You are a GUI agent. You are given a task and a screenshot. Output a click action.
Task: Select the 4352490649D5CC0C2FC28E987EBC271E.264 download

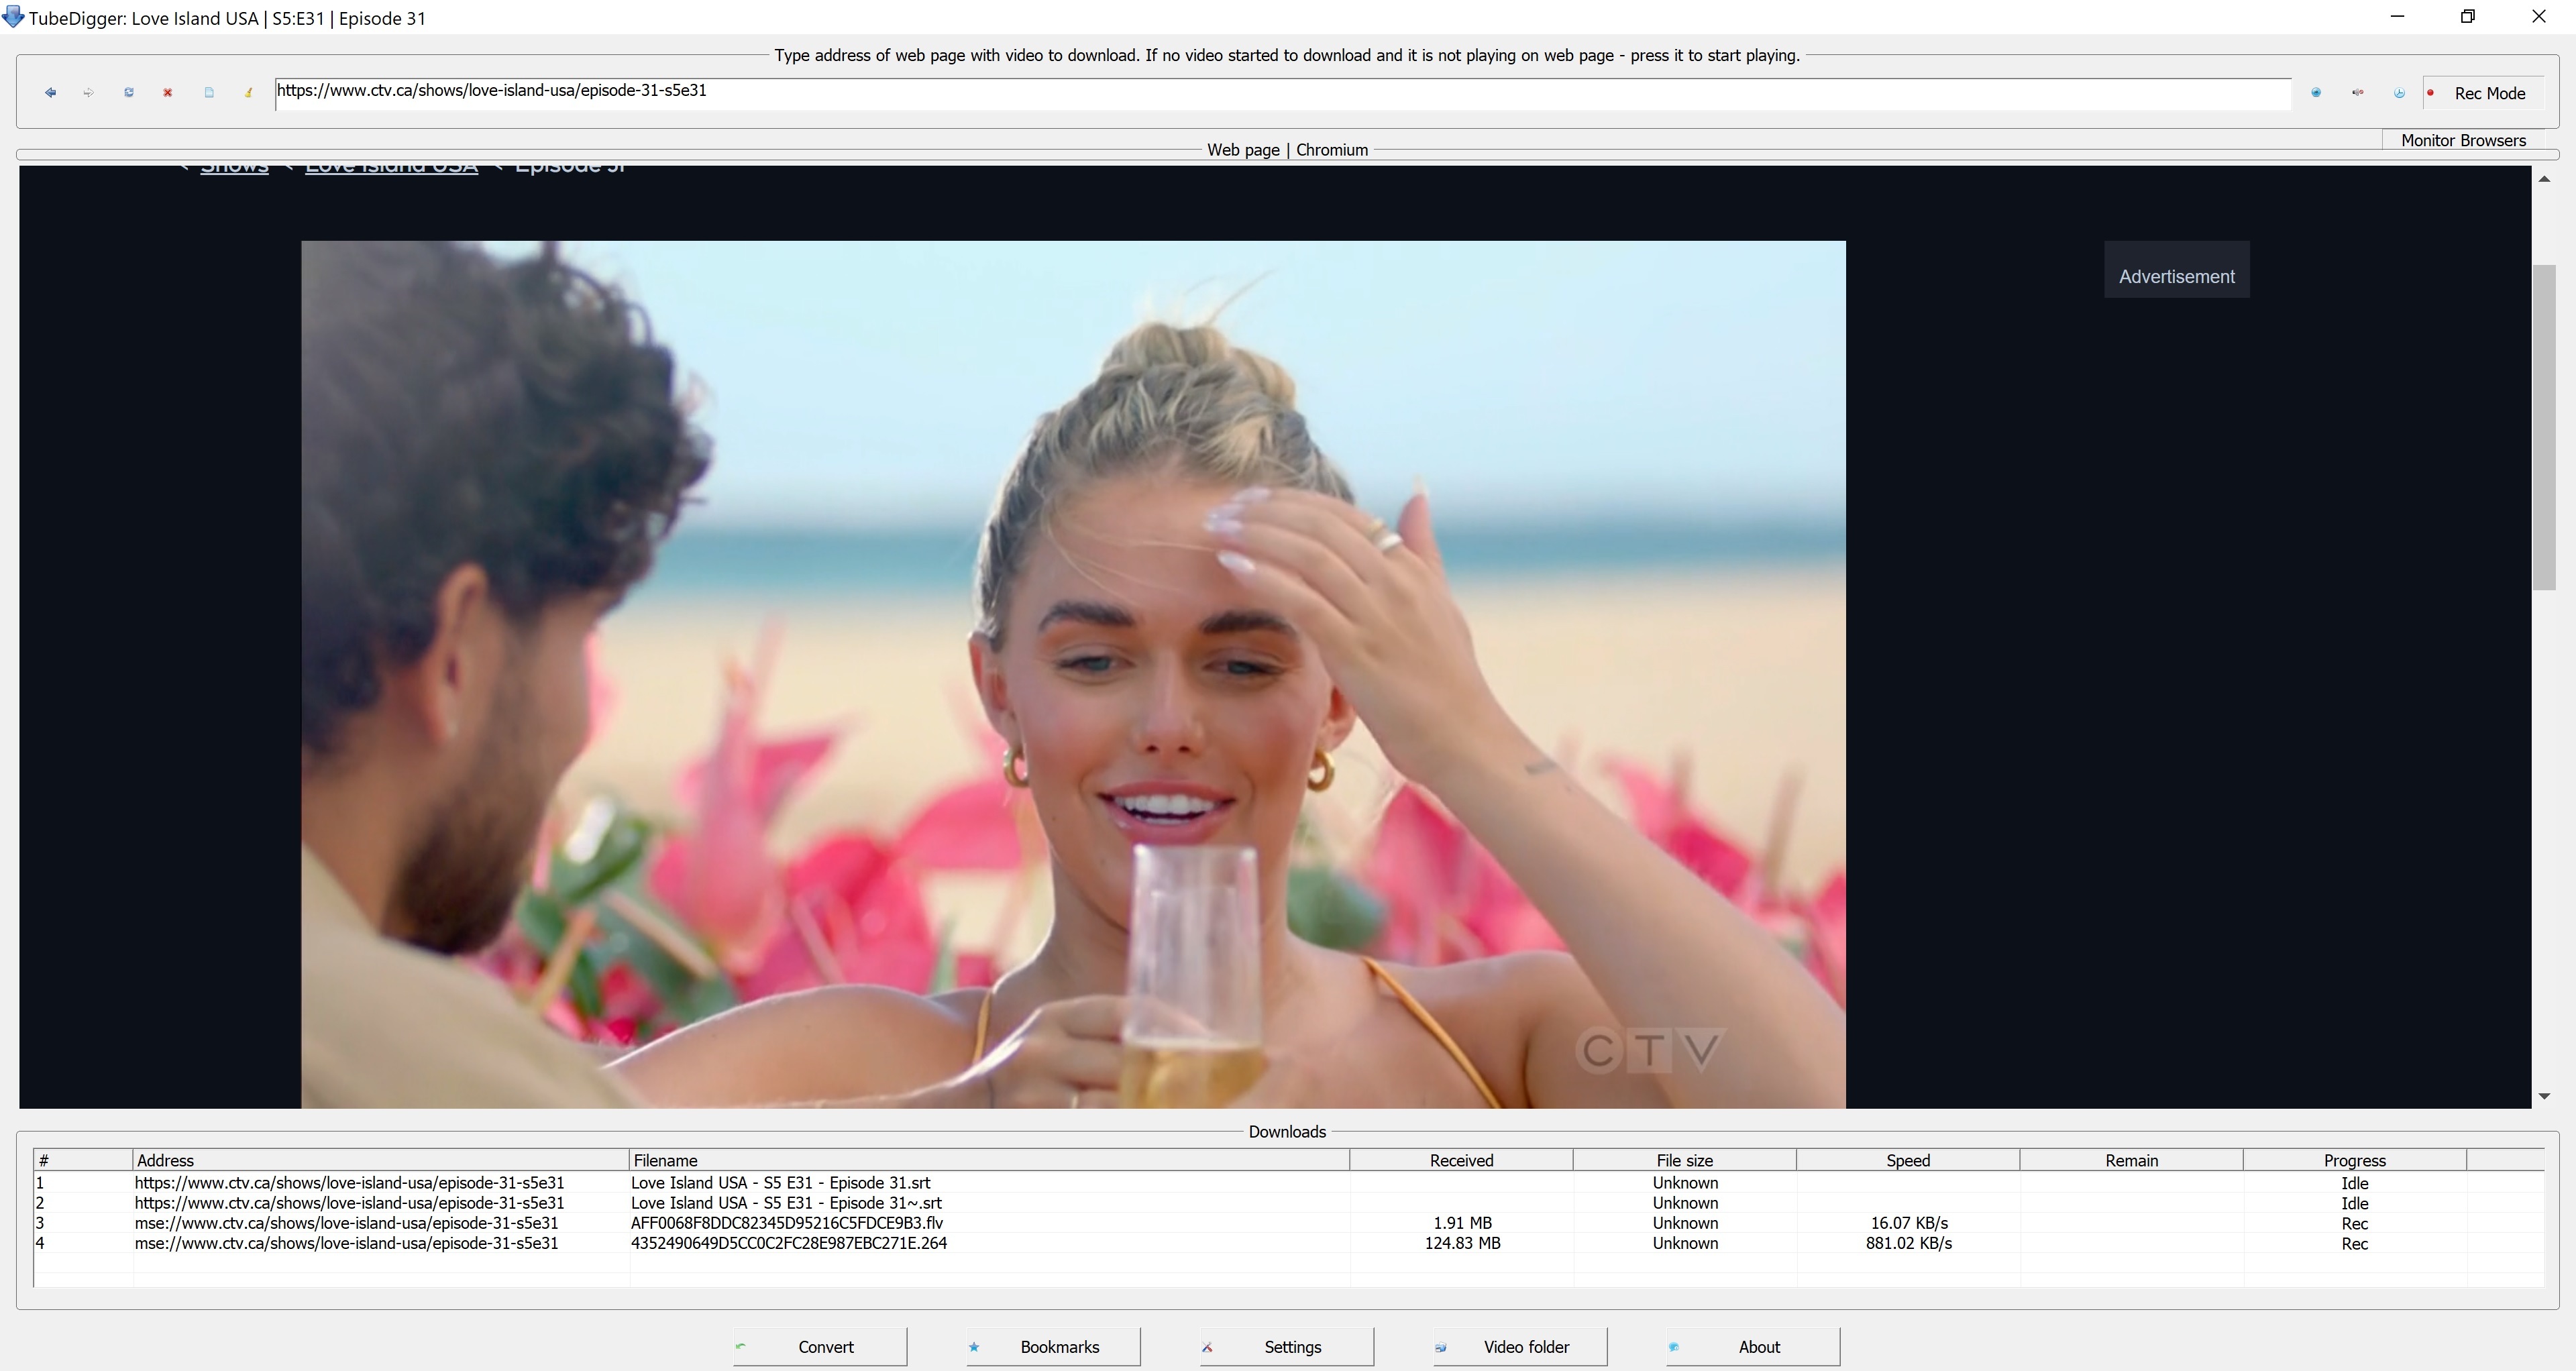(789, 1243)
